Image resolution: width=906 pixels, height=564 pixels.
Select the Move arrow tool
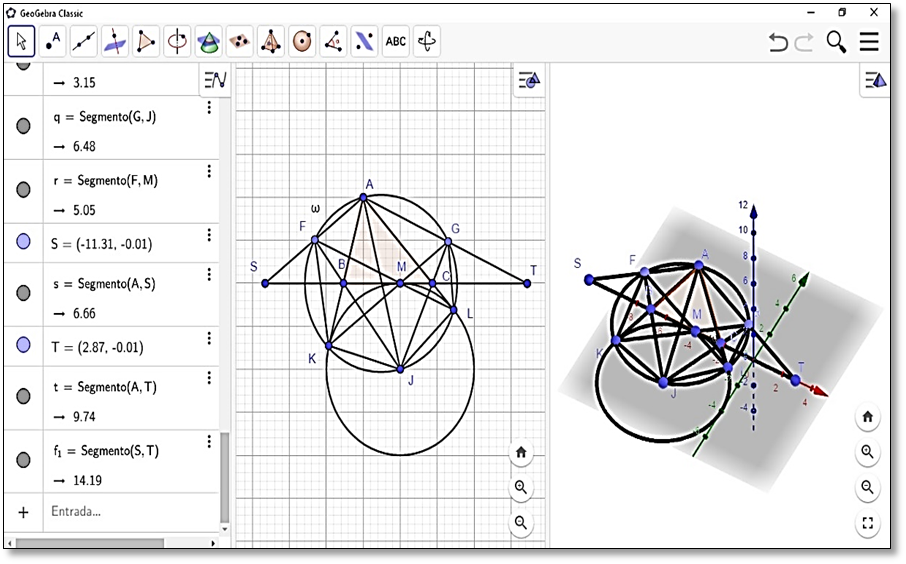click(21, 41)
